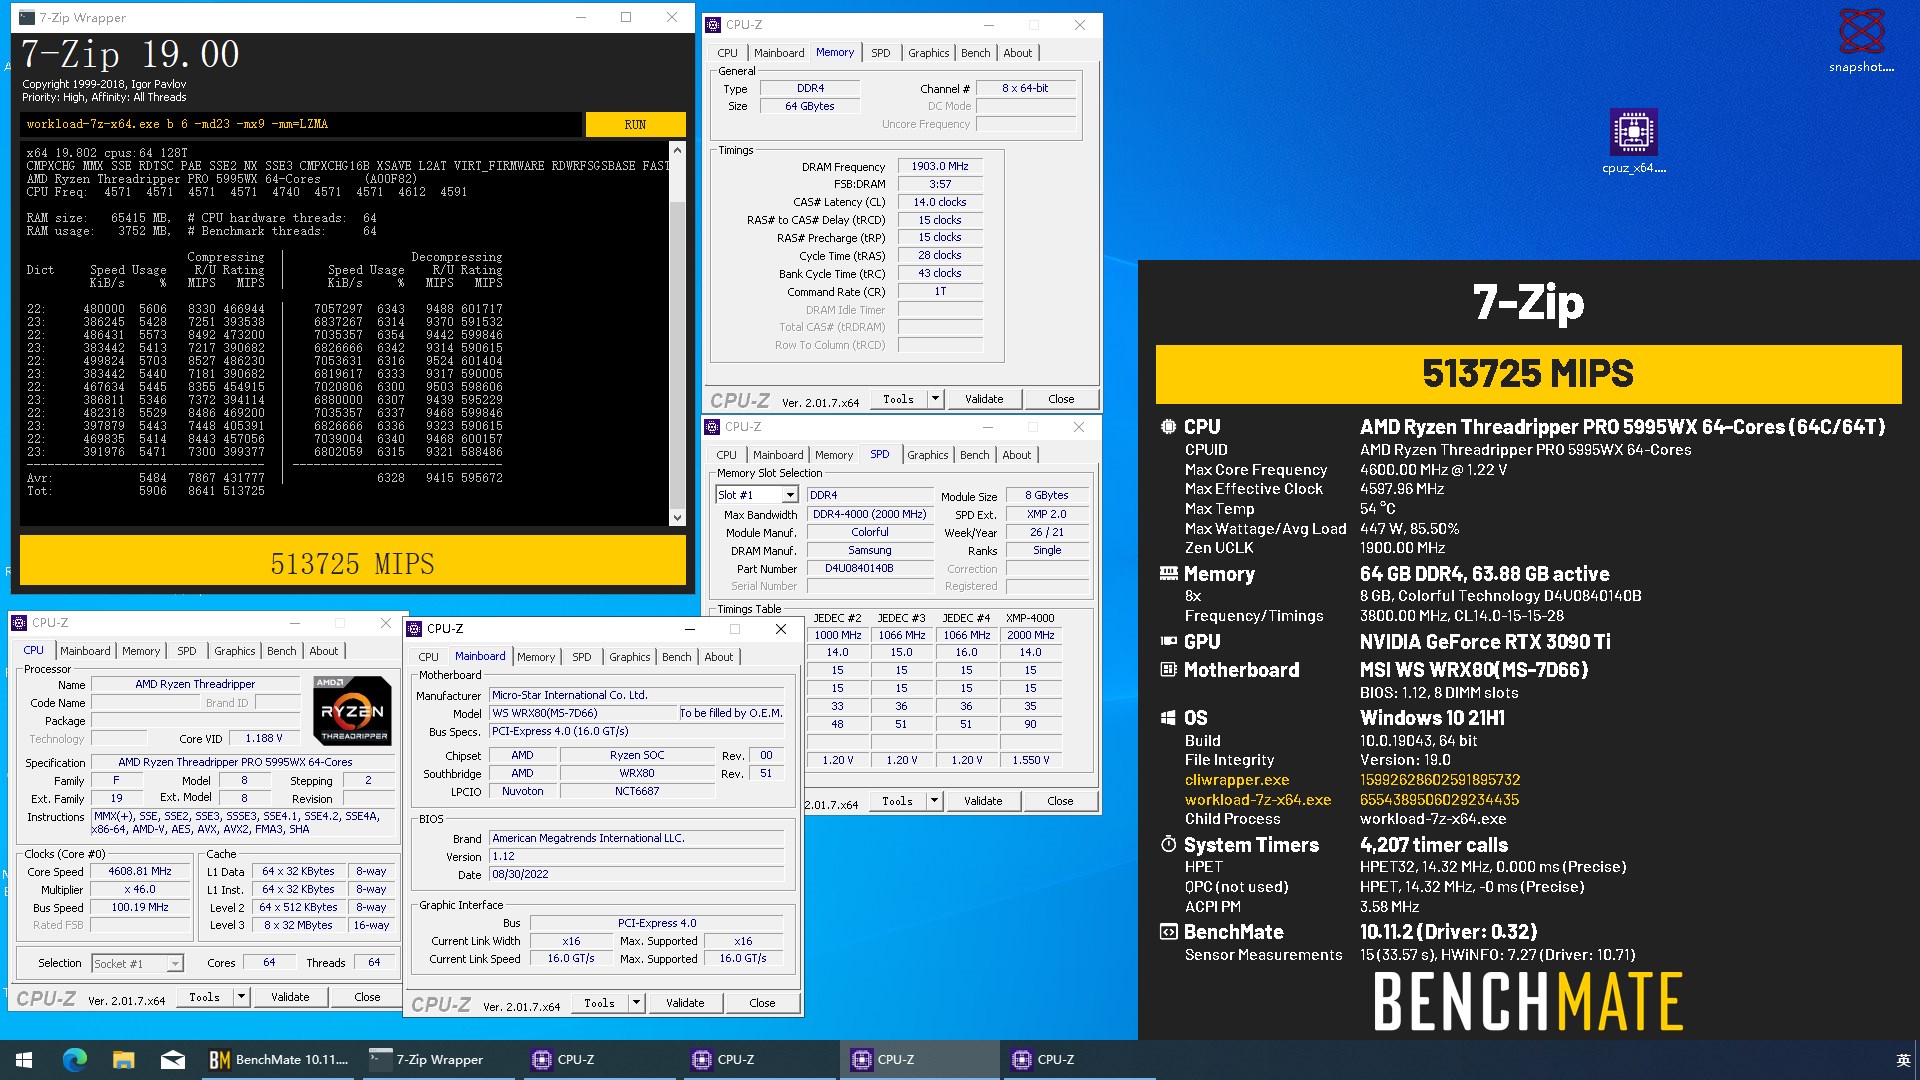Expand Tools dropdown arrow in the CPU window

[x=241, y=997]
